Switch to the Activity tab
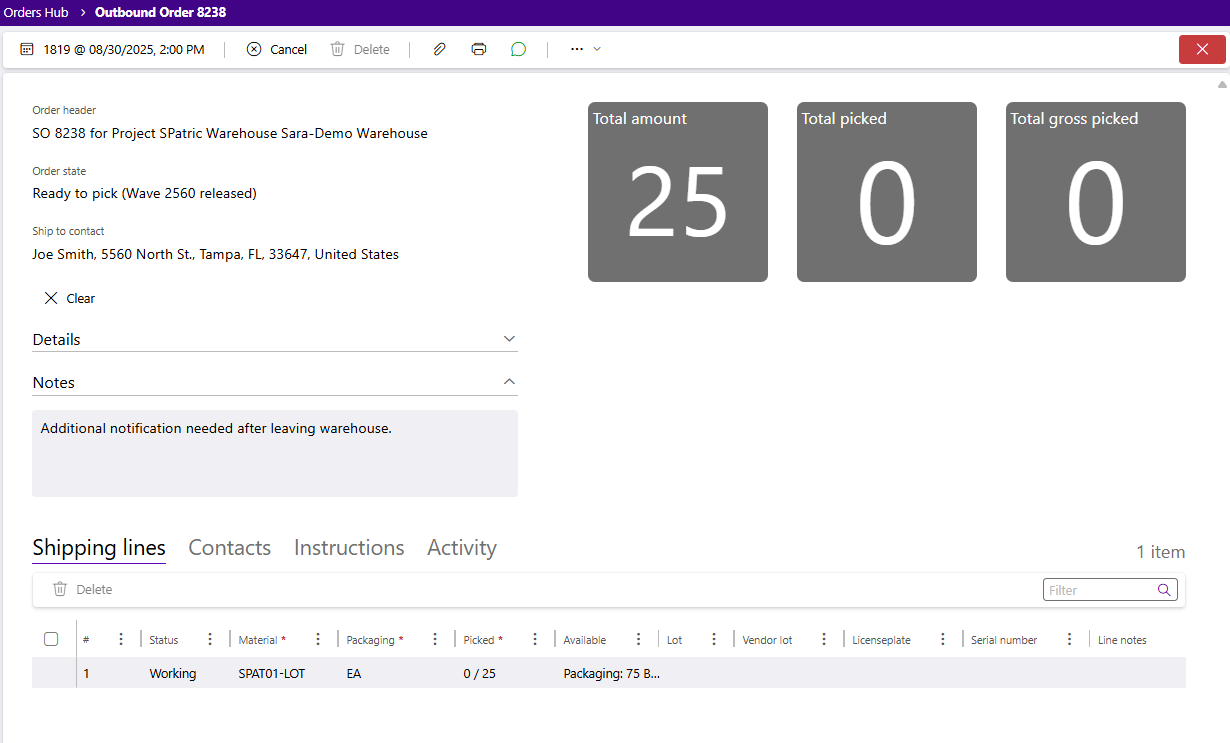Image resolution: width=1230 pixels, height=743 pixels. [461, 548]
